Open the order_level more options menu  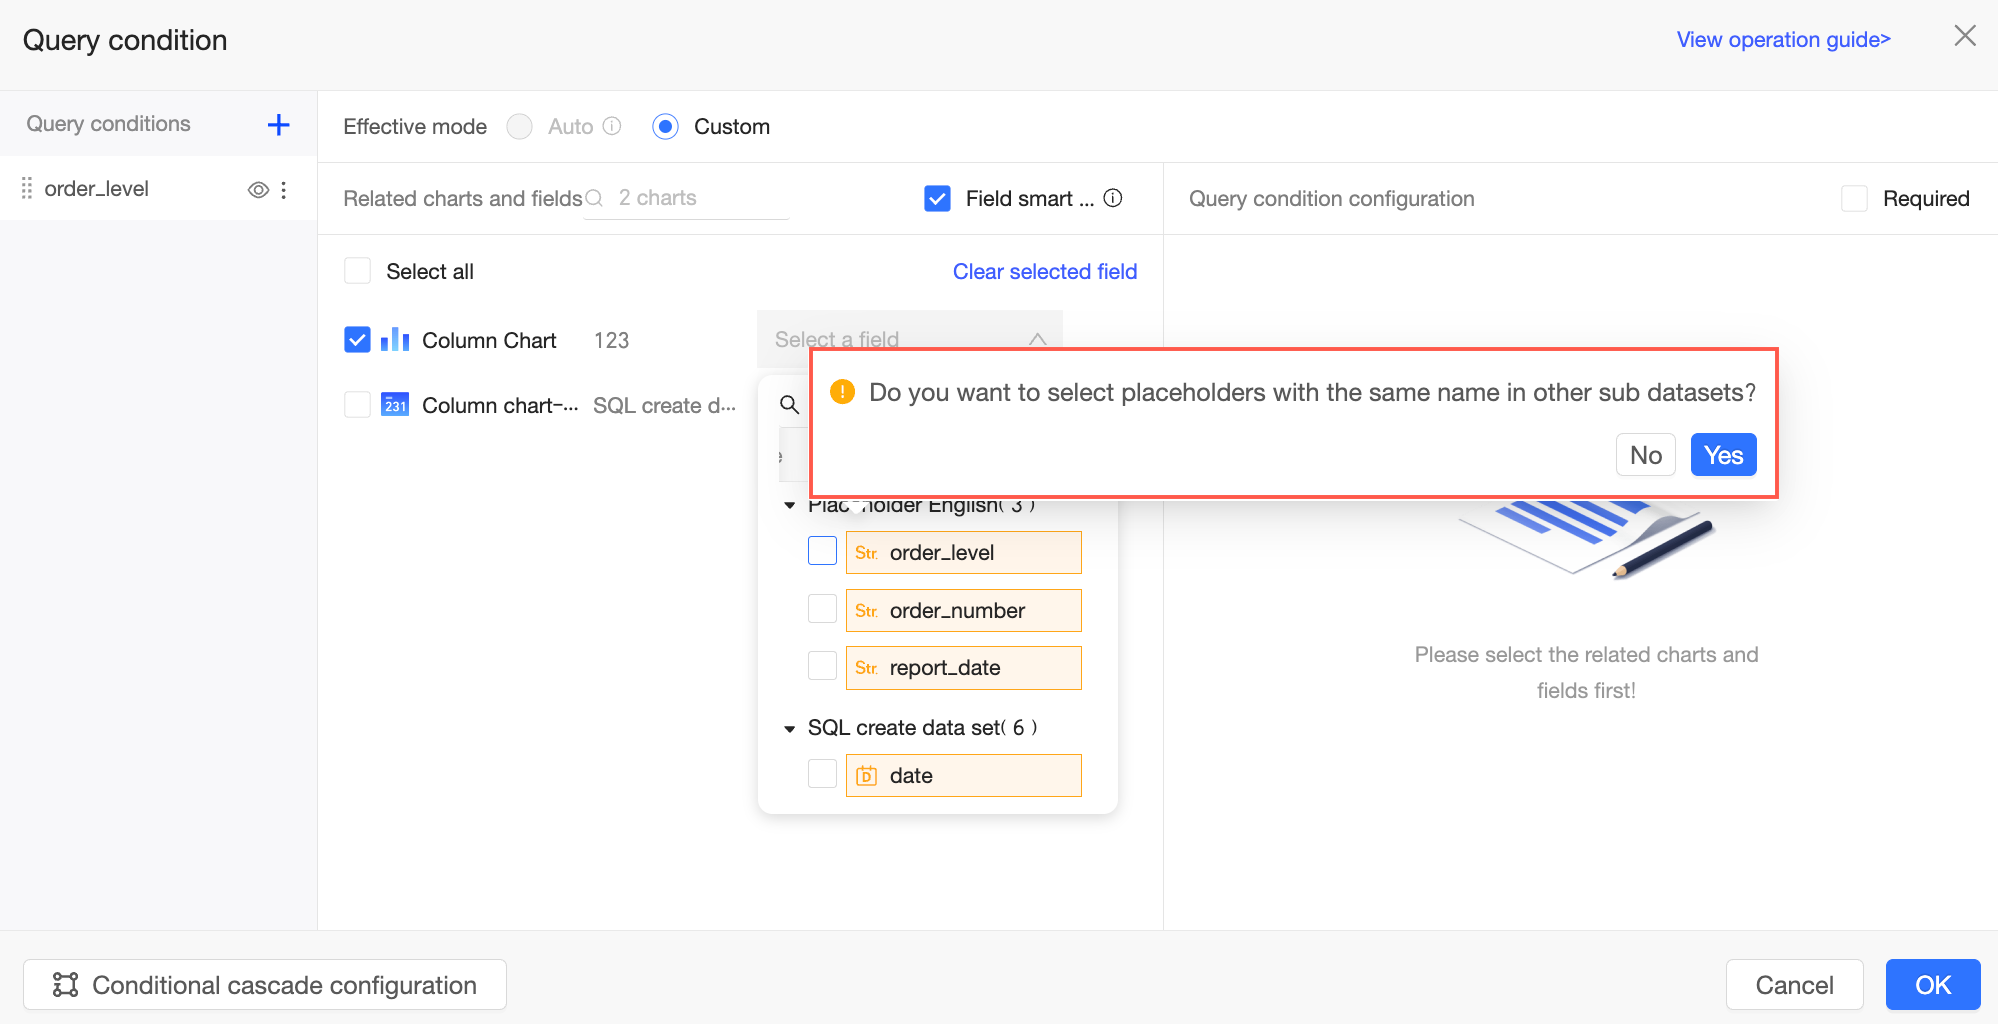pyautogui.click(x=284, y=190)
